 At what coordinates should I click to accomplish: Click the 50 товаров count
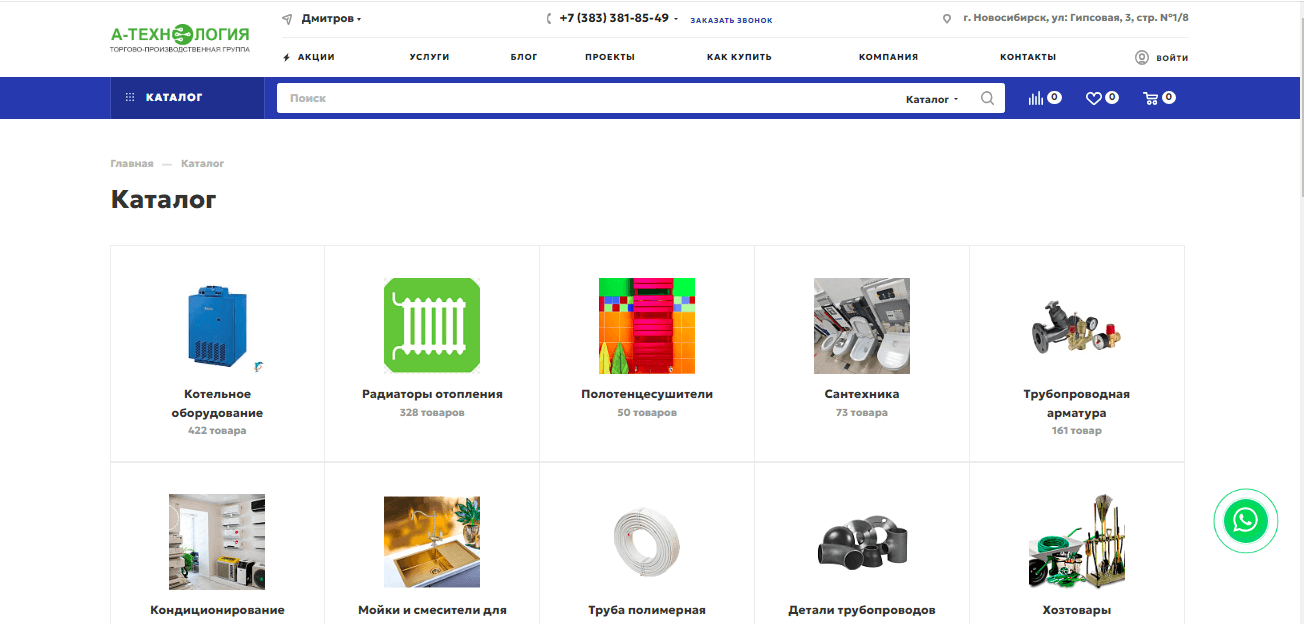(647, 412)
